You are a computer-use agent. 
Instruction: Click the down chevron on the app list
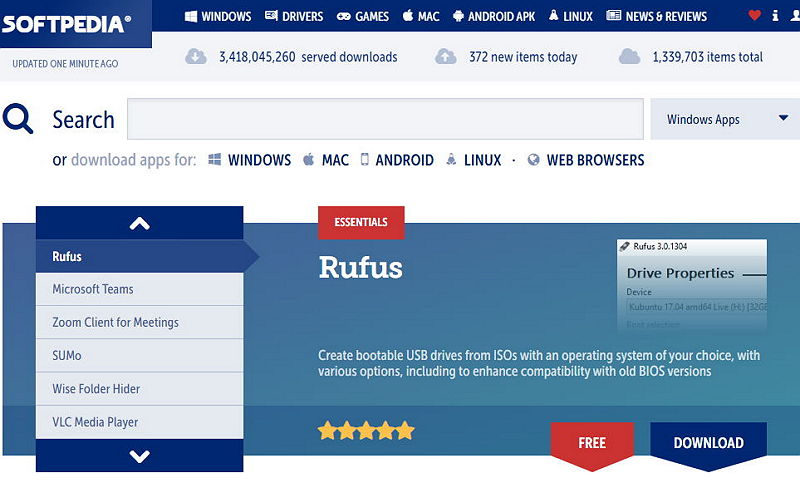[x=139, y=456]
